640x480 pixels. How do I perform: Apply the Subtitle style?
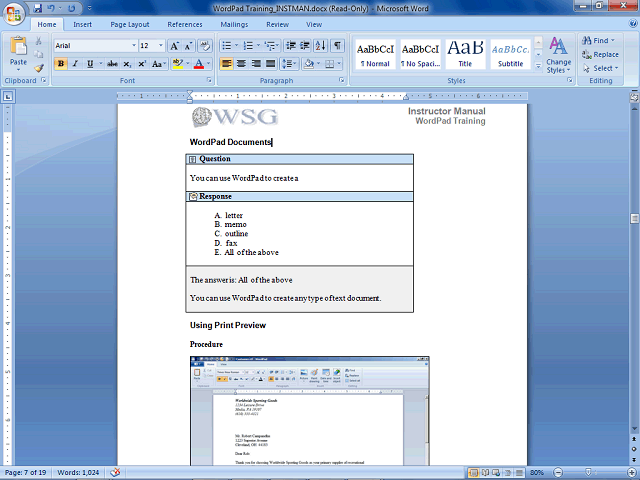click(x=510, y=54)
